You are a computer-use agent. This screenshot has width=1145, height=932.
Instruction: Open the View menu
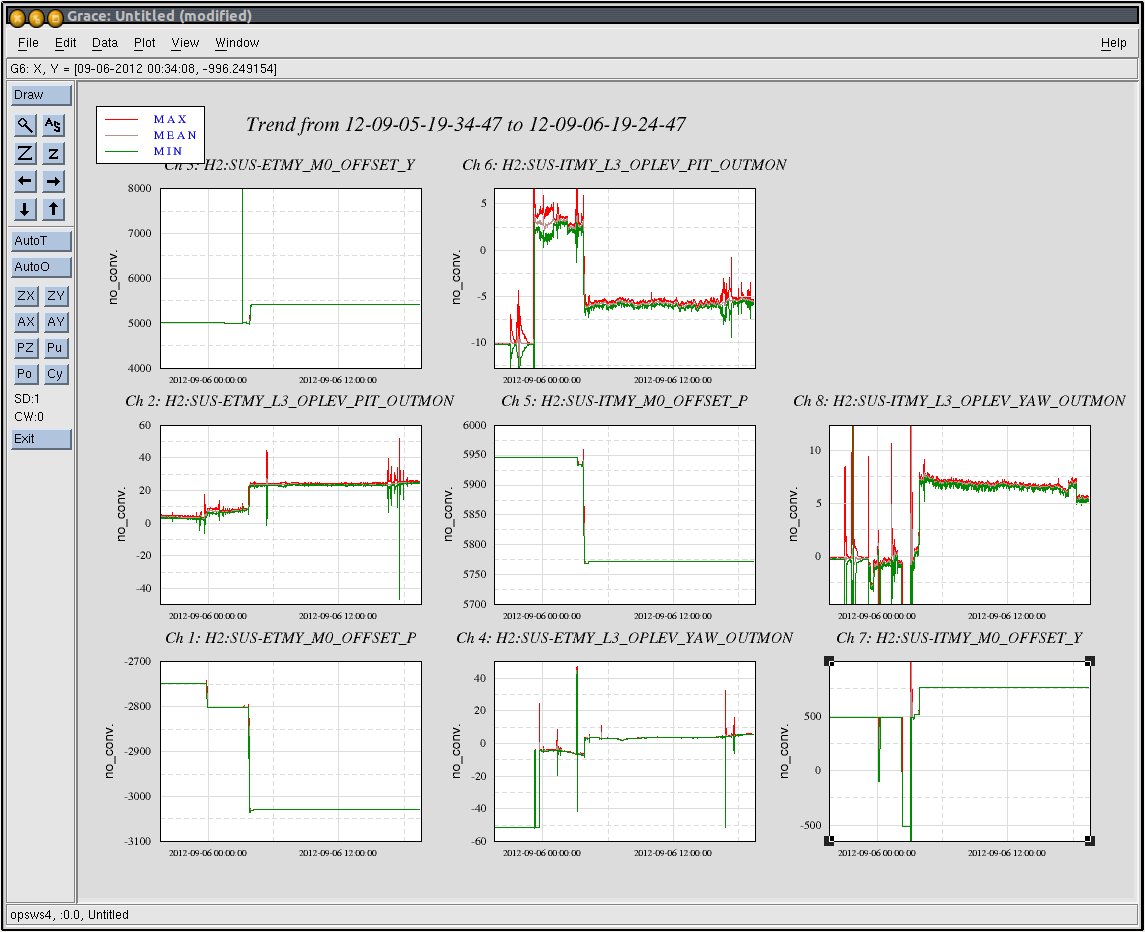click(185, 43)
